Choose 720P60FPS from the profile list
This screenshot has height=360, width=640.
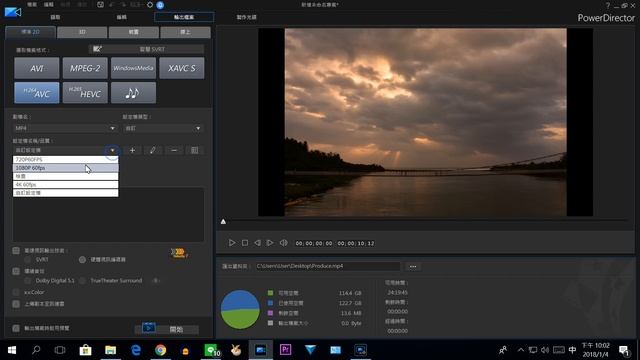65,160
